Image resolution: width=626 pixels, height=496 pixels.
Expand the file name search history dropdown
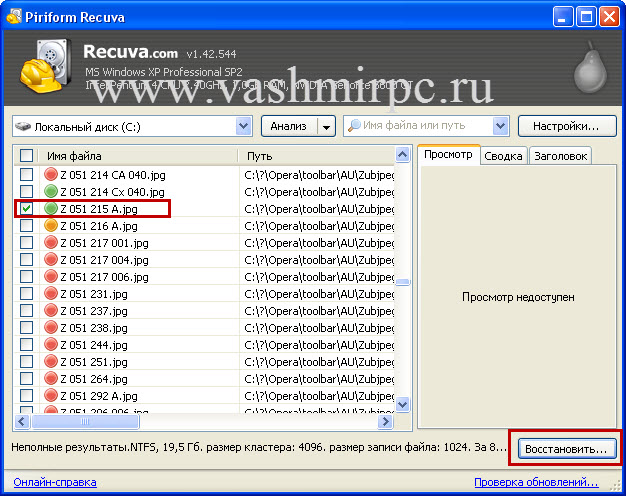pos(500,126)
